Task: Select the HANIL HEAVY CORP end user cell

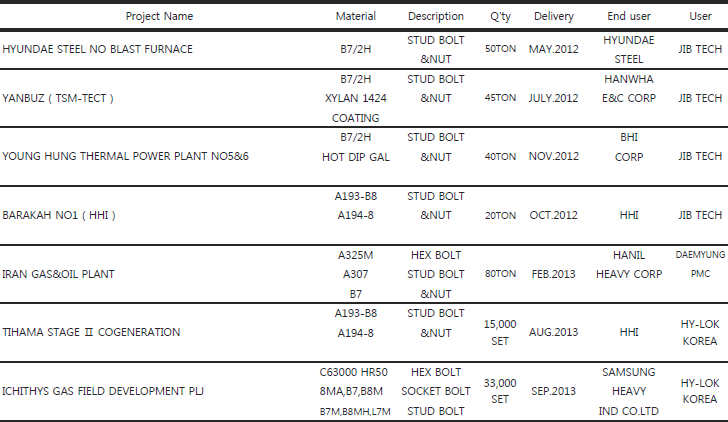Action: 629,265
